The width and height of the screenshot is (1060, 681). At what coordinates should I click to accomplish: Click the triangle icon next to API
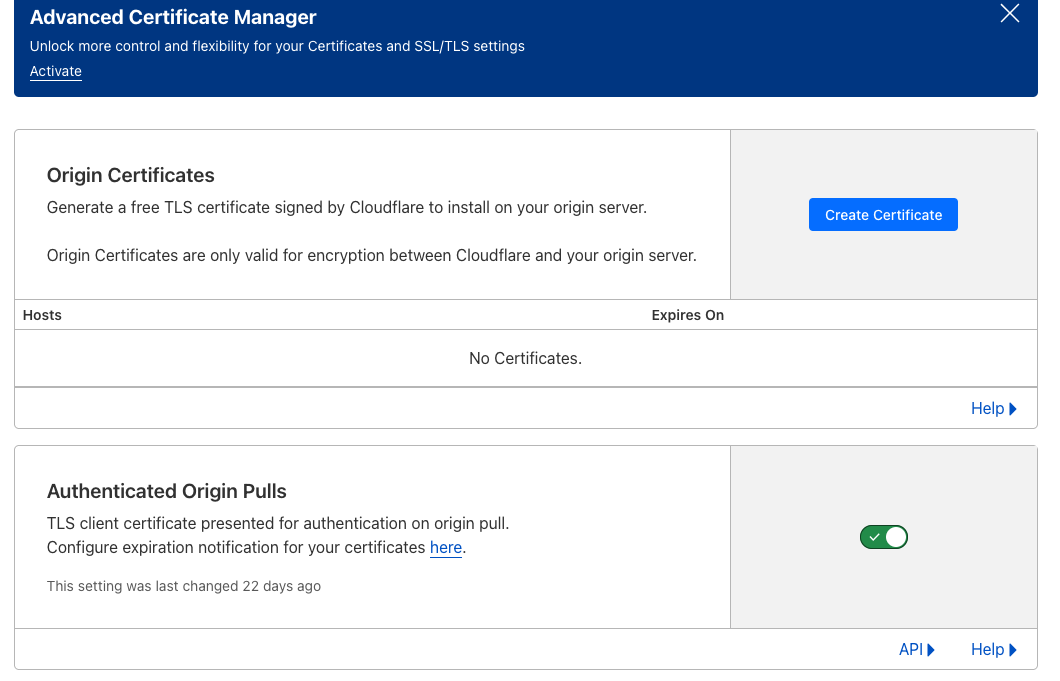point(931,649)
